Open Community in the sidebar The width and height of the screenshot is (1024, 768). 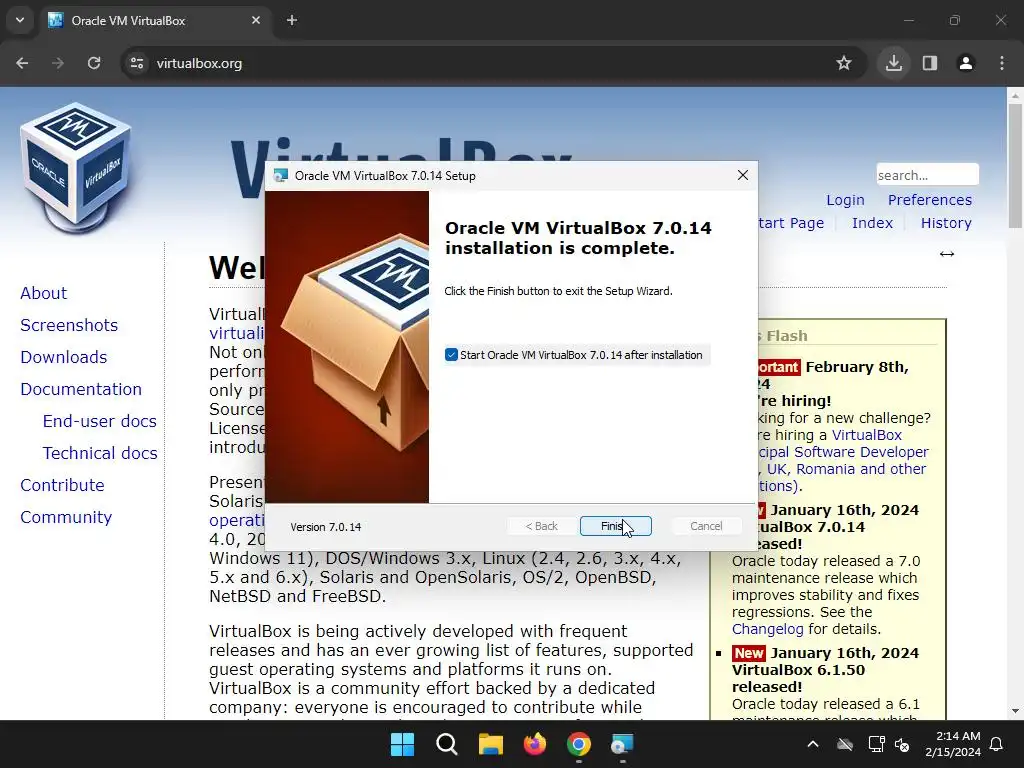tap(66, 517)
